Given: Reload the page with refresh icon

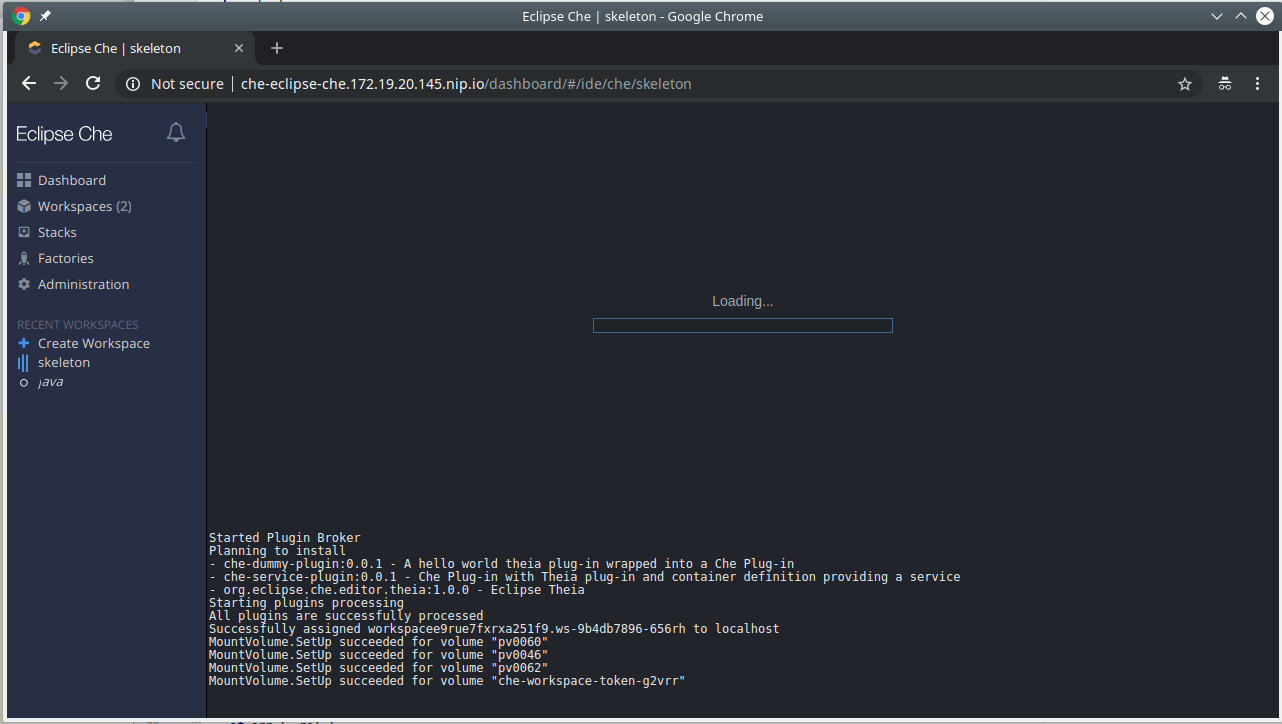Looking at the screenshot, I should [x=93, y=84].
